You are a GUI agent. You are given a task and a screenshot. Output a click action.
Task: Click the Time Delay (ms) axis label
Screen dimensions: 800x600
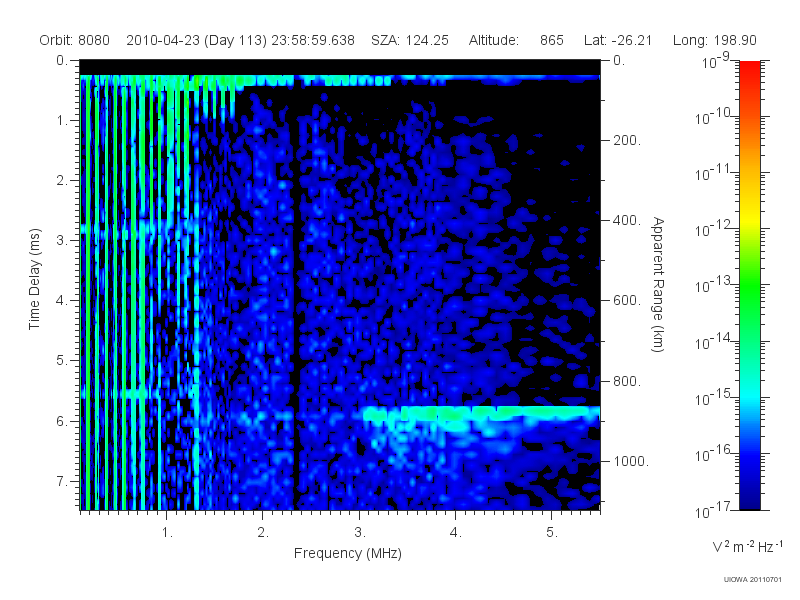click(x=34, y=279)
